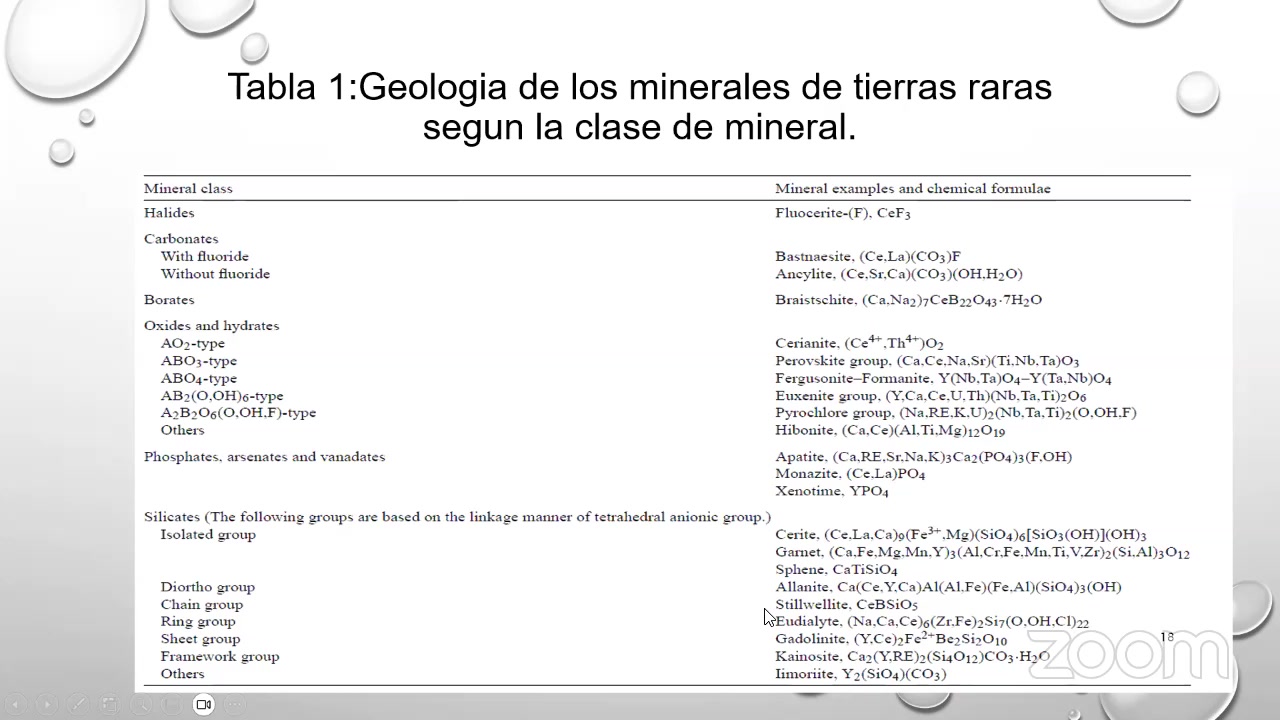Click the 'Cerite' formula entry
The height and width of the screenshot is (720, 1280).
coord(961,535)
